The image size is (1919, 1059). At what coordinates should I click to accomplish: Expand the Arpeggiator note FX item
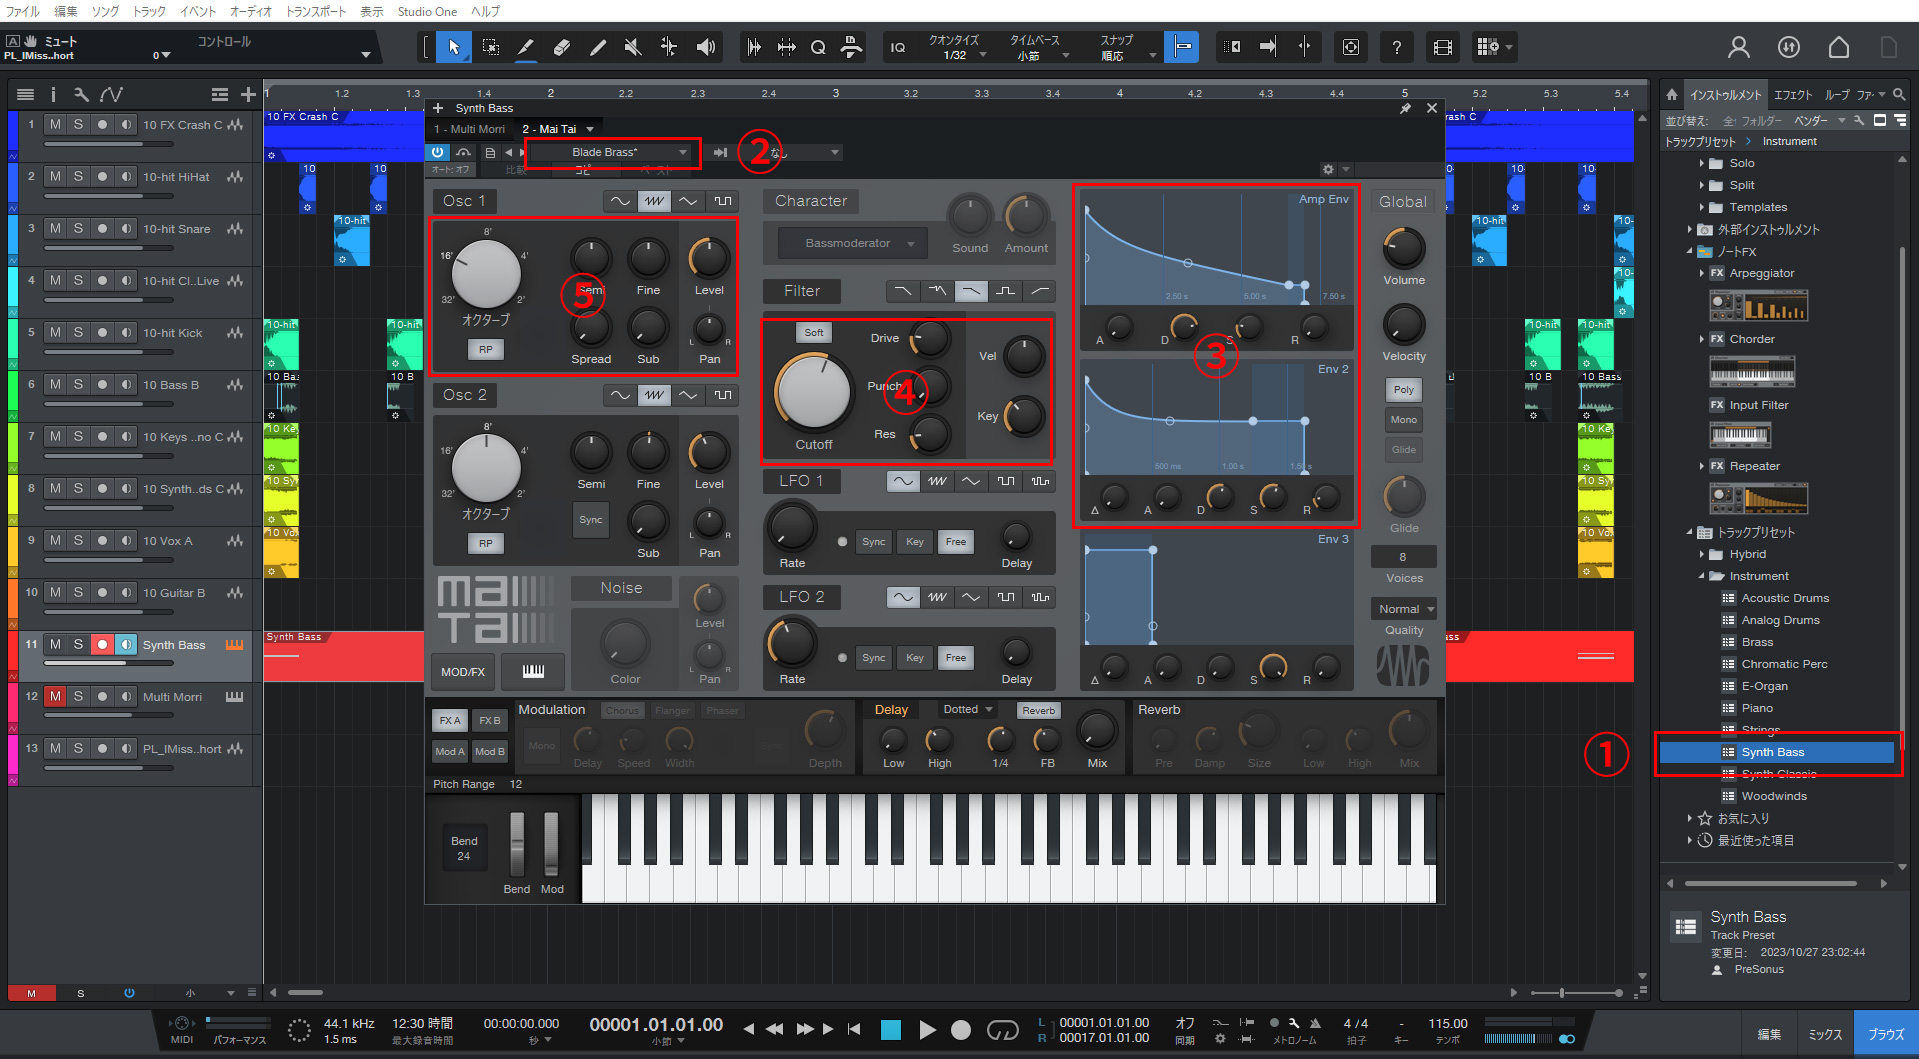click(x=1702, y=273)
